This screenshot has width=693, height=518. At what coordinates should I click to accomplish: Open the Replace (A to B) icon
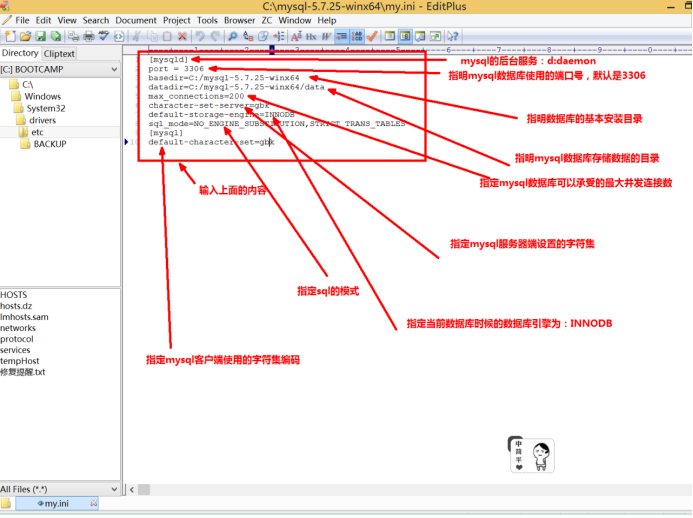click(248, 36)
